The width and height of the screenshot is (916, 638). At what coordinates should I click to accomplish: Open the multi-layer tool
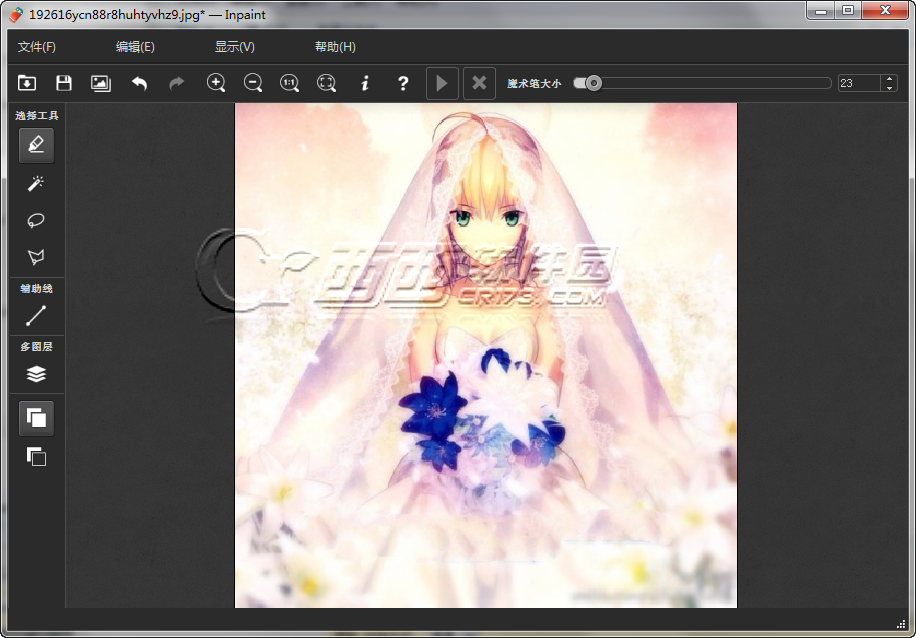[x=36, y=374]
